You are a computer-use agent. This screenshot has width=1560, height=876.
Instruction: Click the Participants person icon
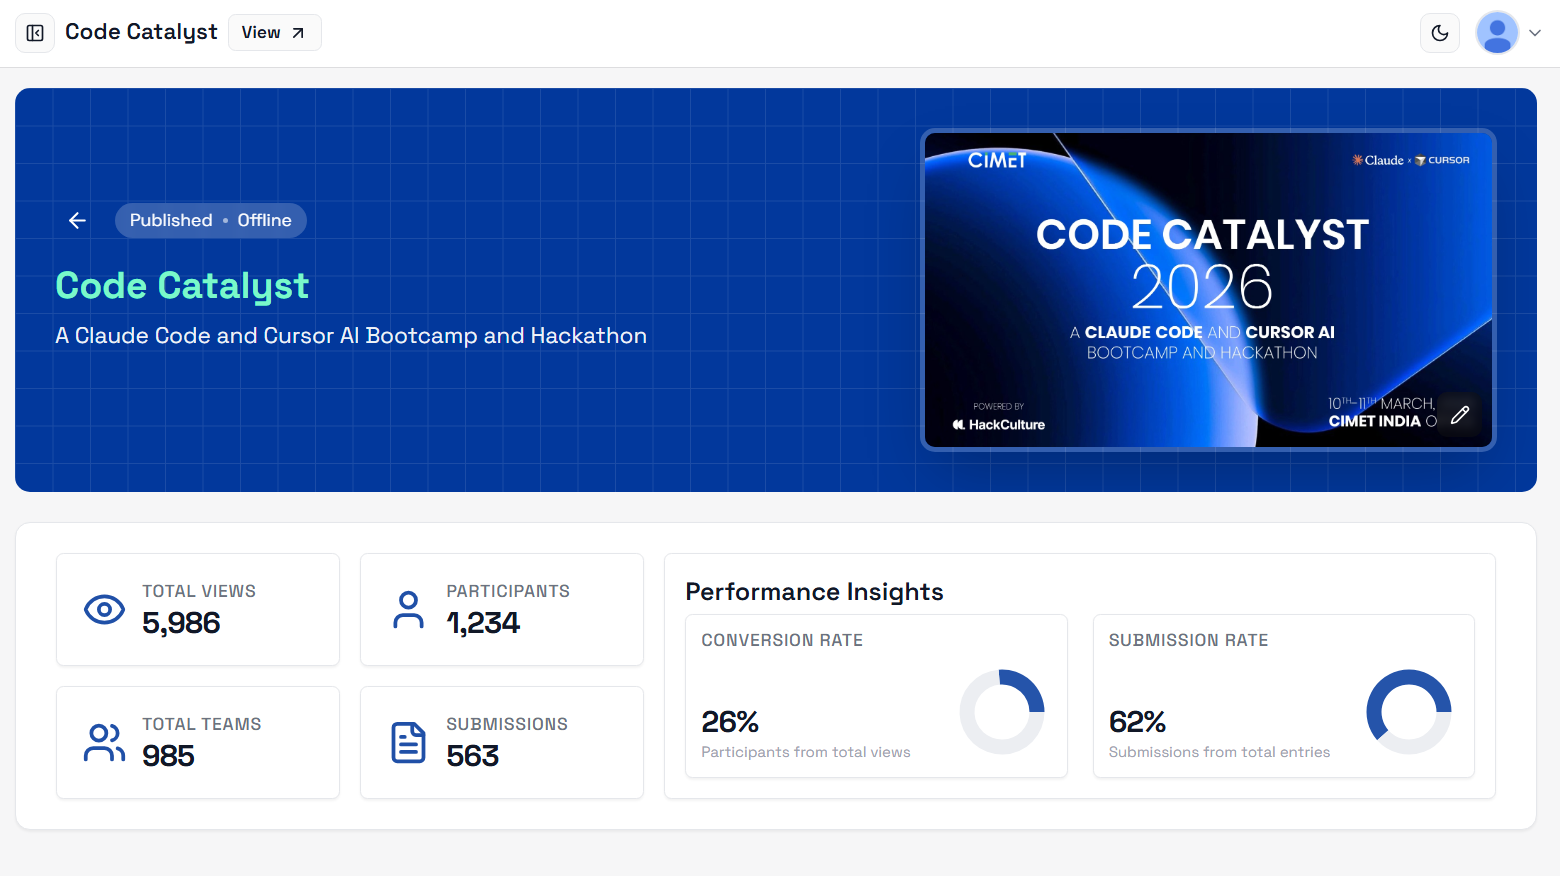click(408, 609)
